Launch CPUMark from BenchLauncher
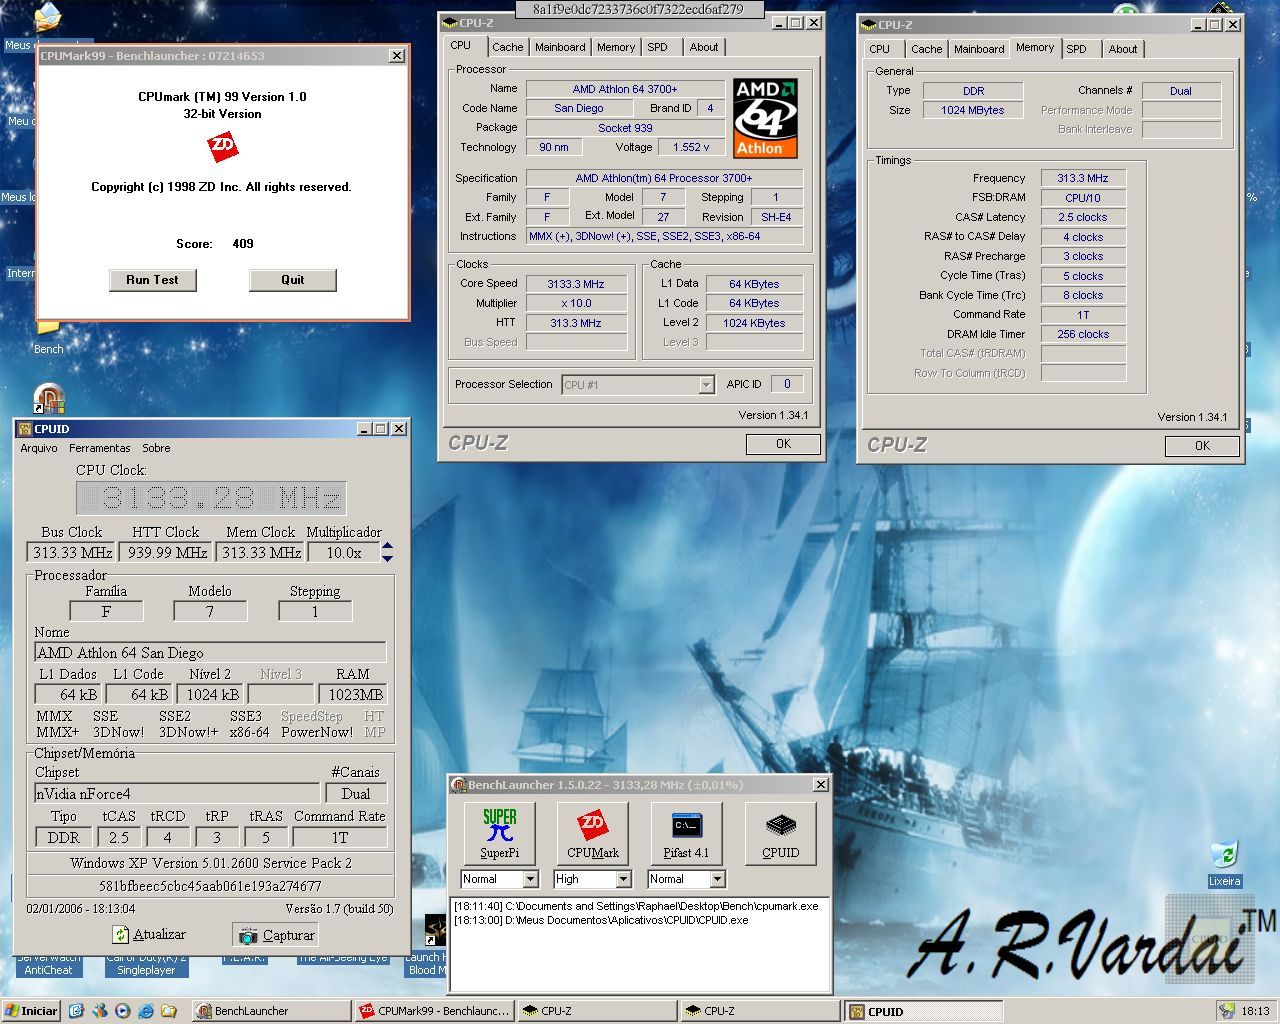 (592, 833)
